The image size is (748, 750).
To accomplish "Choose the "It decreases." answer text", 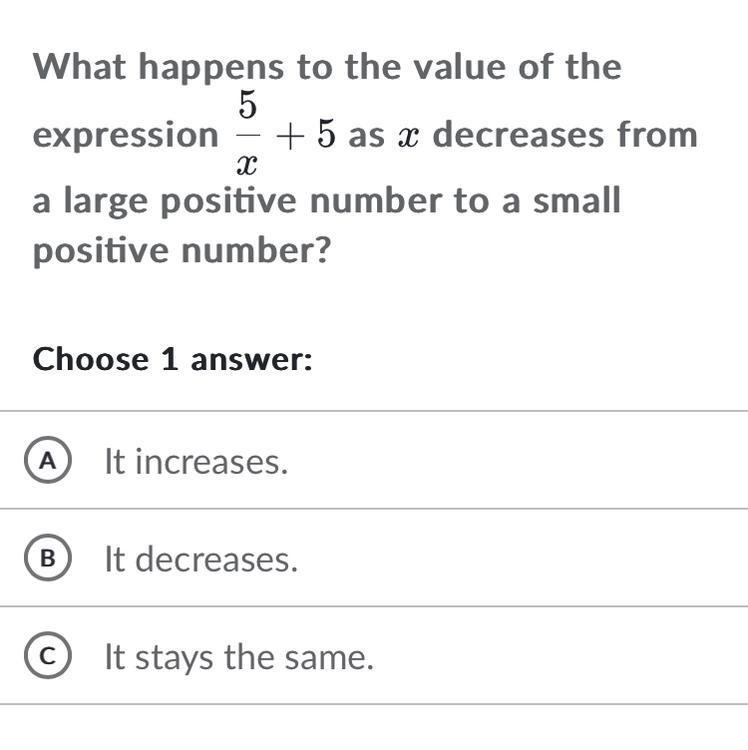I will pyautogui.click(x=201, y=559).
